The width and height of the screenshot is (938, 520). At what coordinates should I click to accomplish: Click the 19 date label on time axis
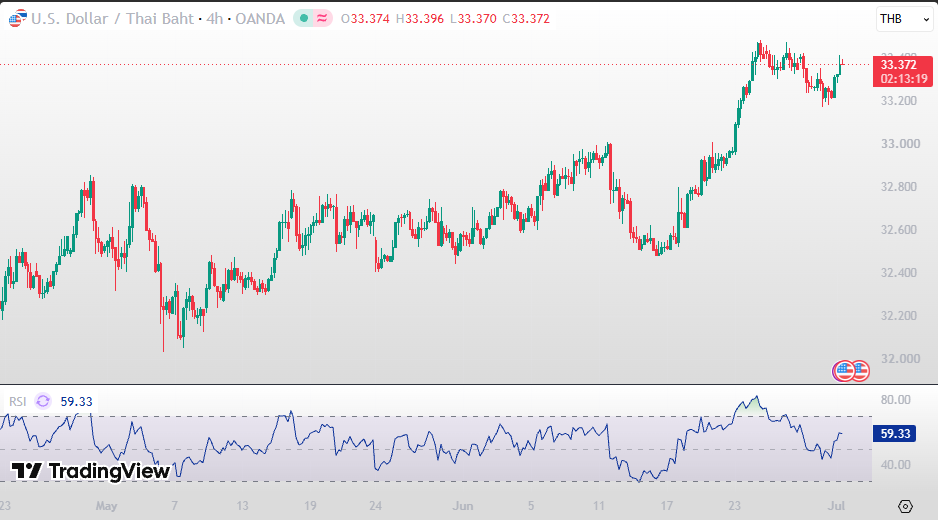pos(310,506)
